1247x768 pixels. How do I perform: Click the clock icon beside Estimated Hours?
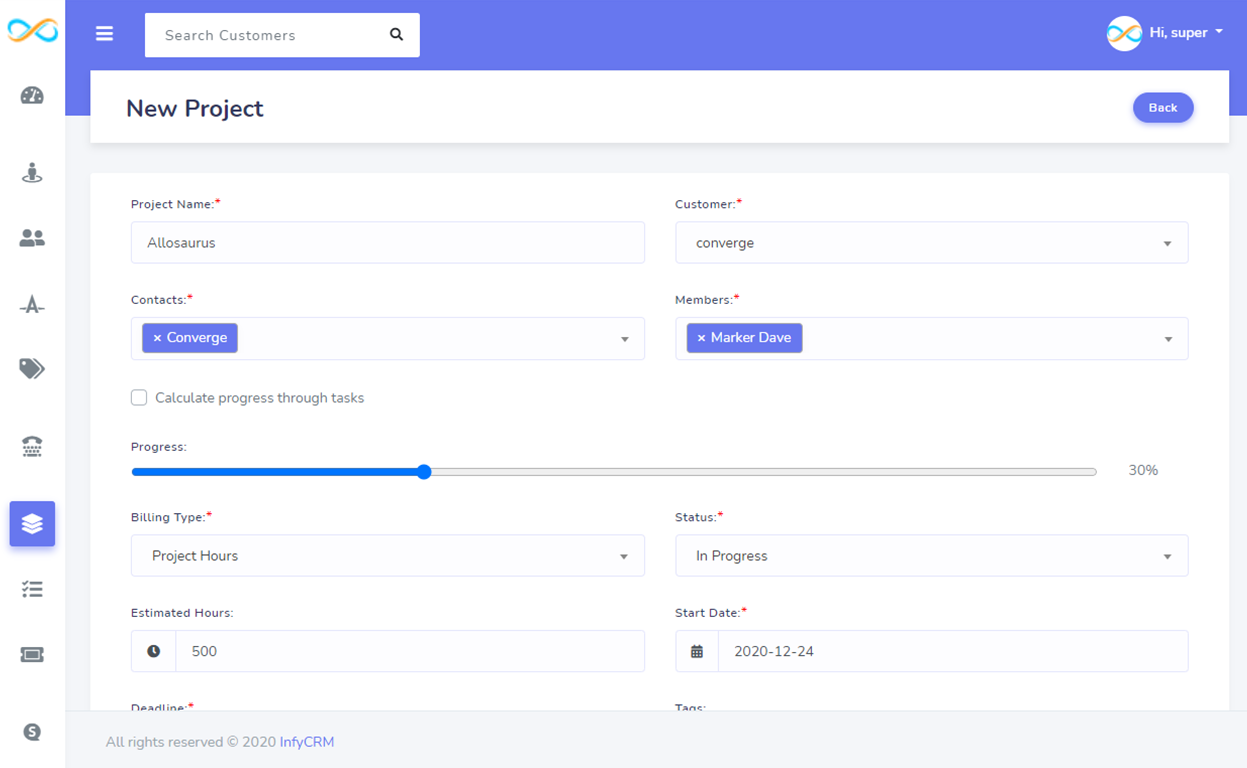tap(153, 651)
